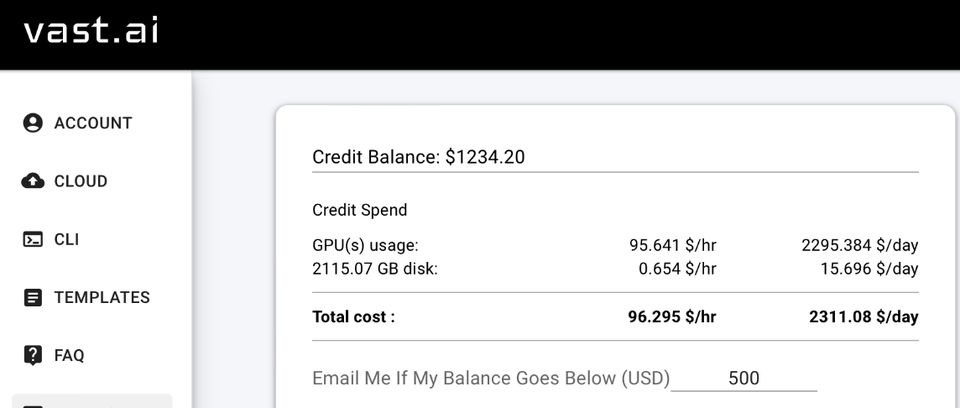Viewport: 960px width, 408px height.
Task: Open Account via the person icon
Action: coord(32,123)
